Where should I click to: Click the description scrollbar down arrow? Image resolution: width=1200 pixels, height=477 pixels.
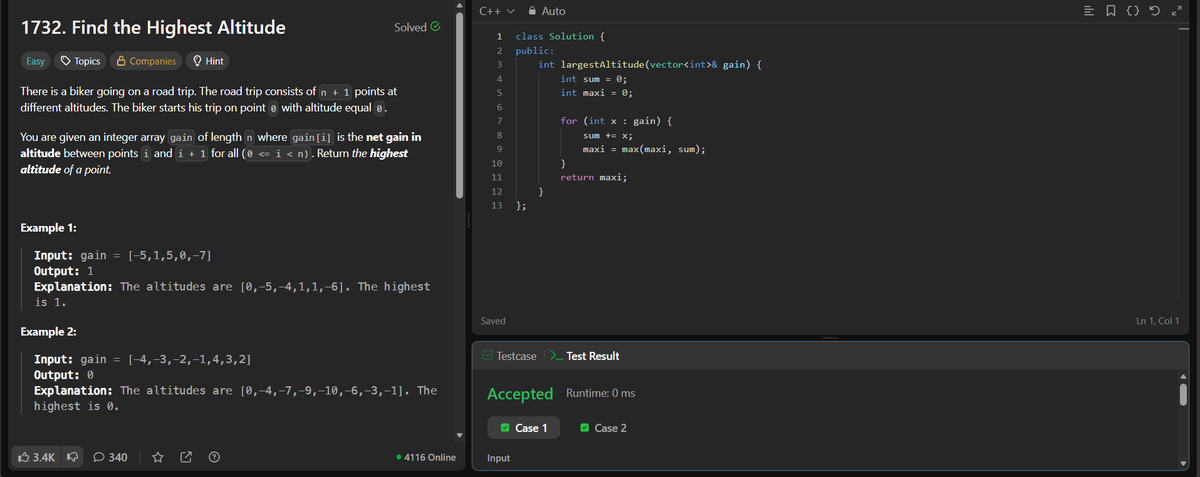[460, 434]
